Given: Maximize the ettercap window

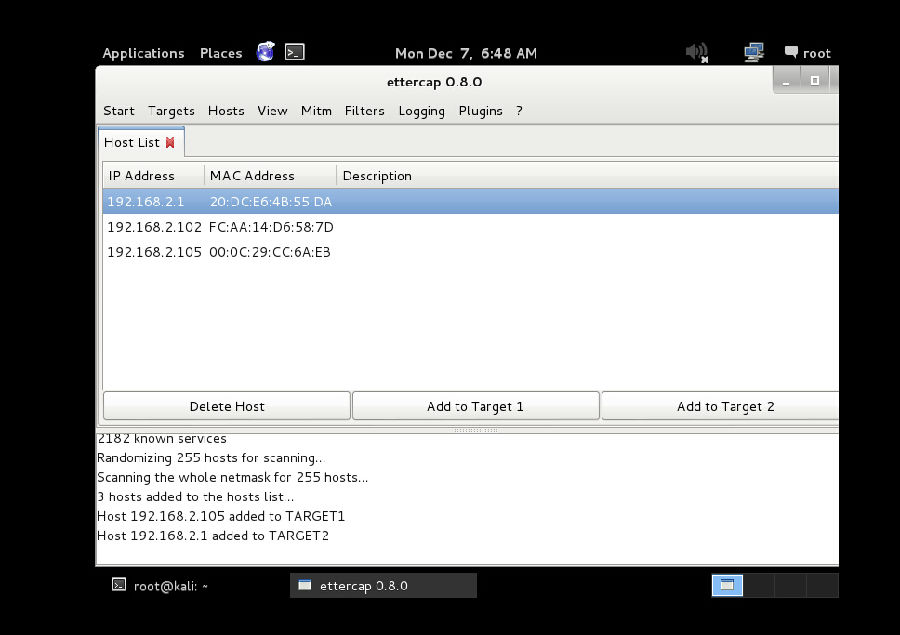Looking at the screenshot, I should click(x=814, y=80).
